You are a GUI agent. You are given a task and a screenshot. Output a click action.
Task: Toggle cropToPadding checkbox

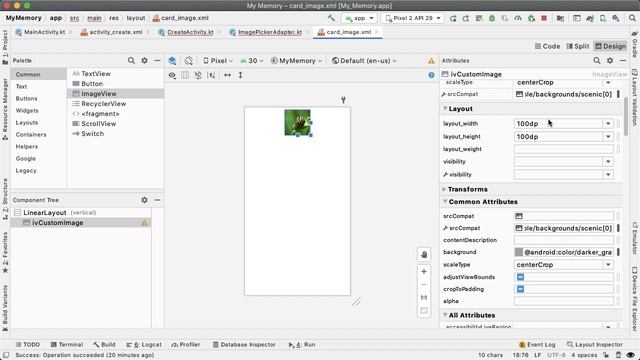click(x=520, y=289)
